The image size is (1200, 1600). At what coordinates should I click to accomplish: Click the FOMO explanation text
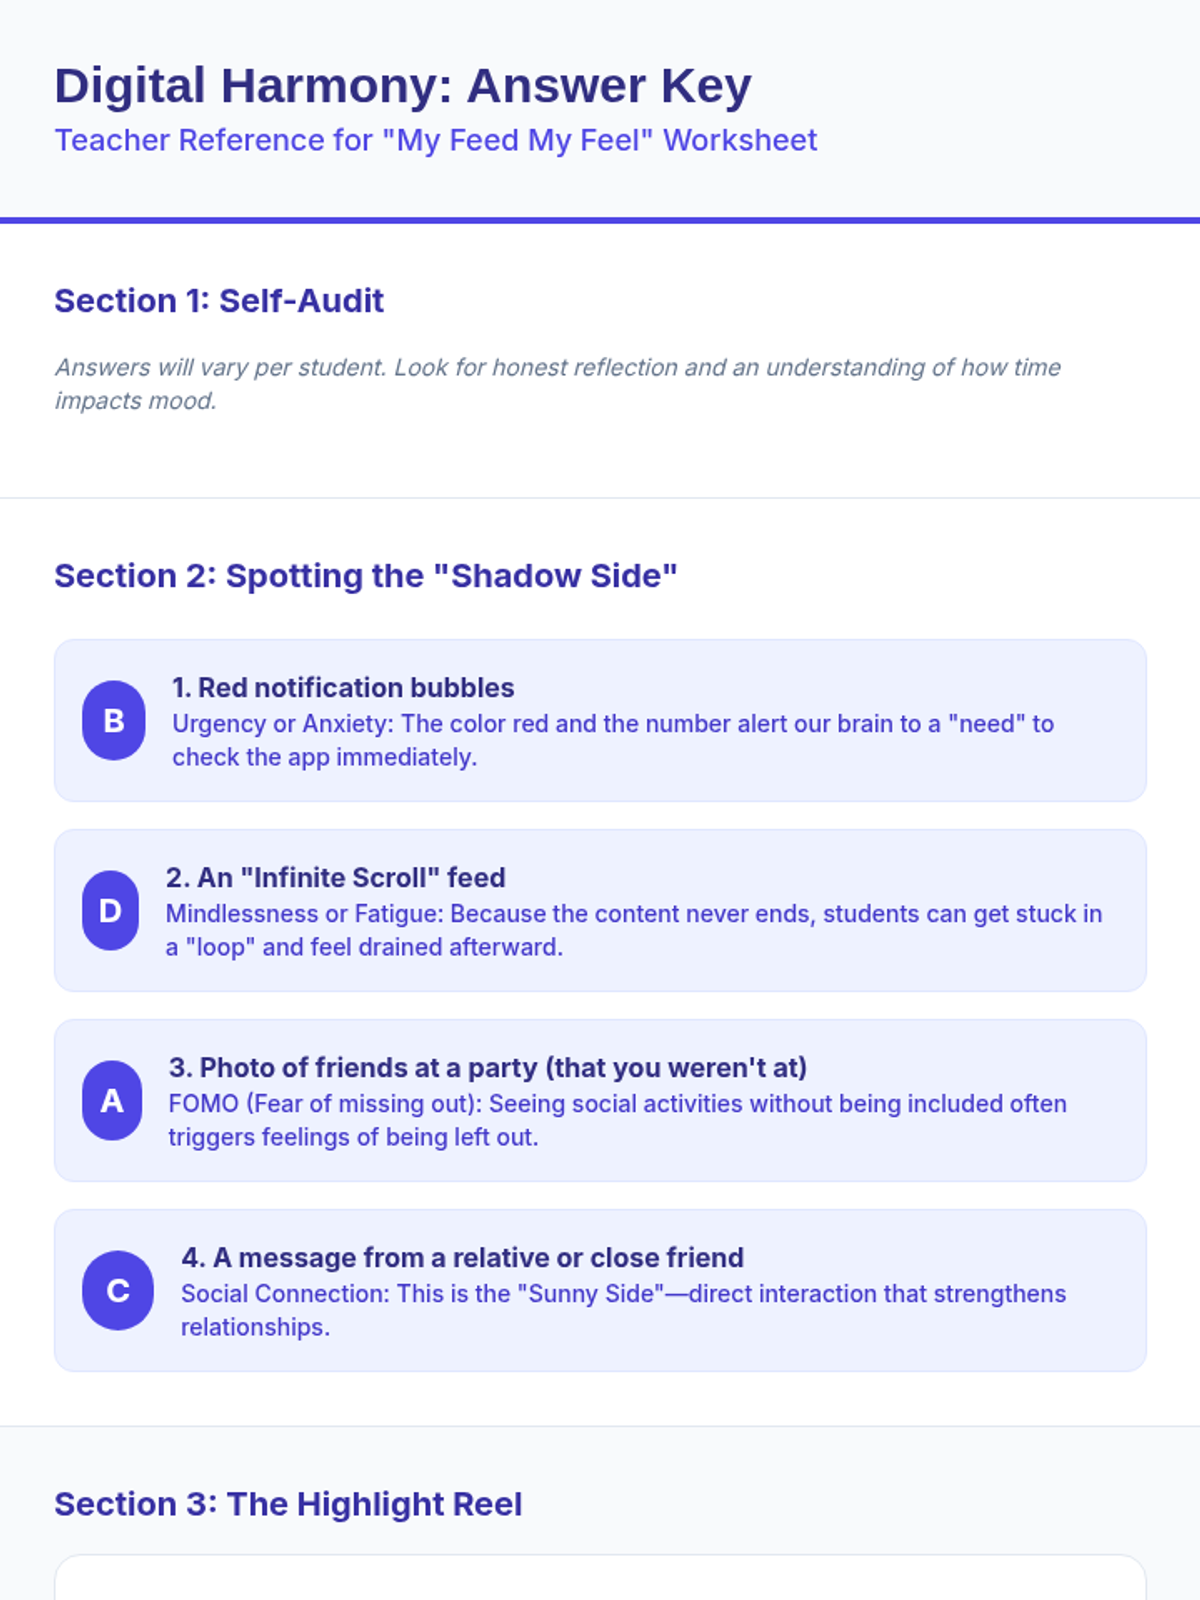tap(618, 1120)
